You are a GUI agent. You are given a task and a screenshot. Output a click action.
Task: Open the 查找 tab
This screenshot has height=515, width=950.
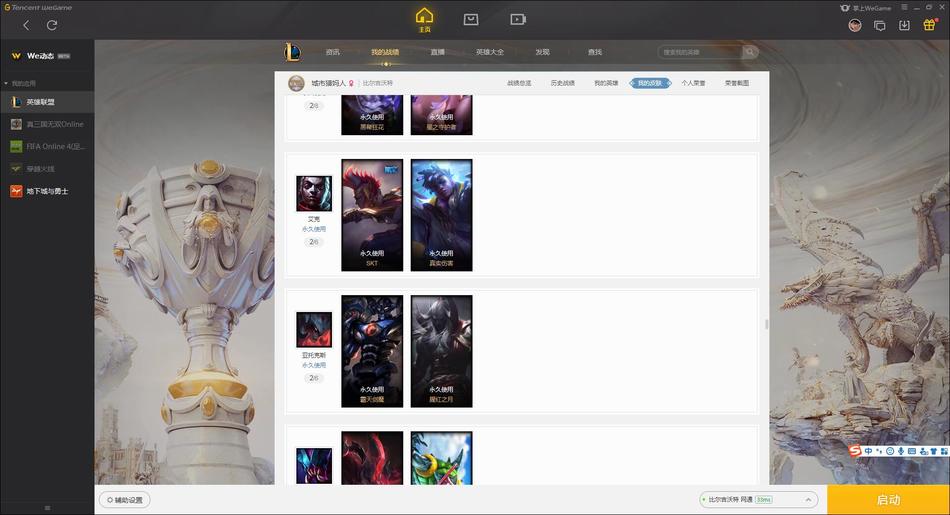click(595, 52)
